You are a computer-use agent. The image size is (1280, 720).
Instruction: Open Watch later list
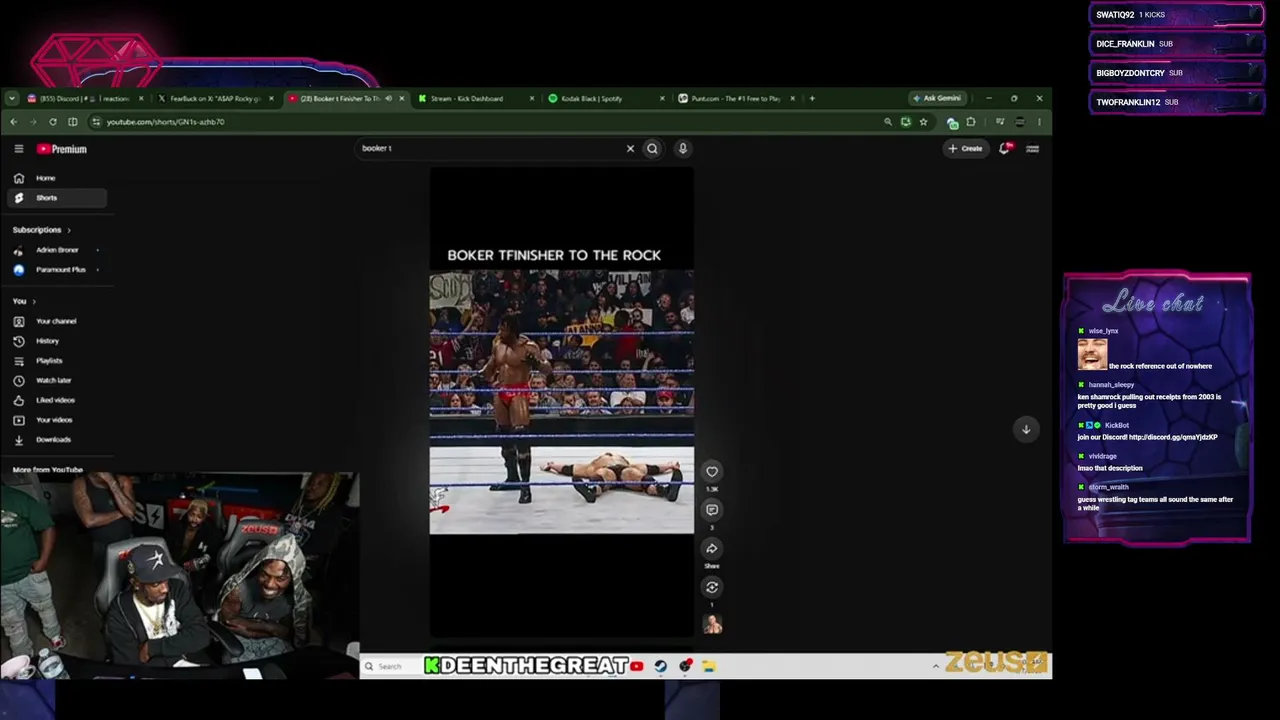[x=57, y=381]
